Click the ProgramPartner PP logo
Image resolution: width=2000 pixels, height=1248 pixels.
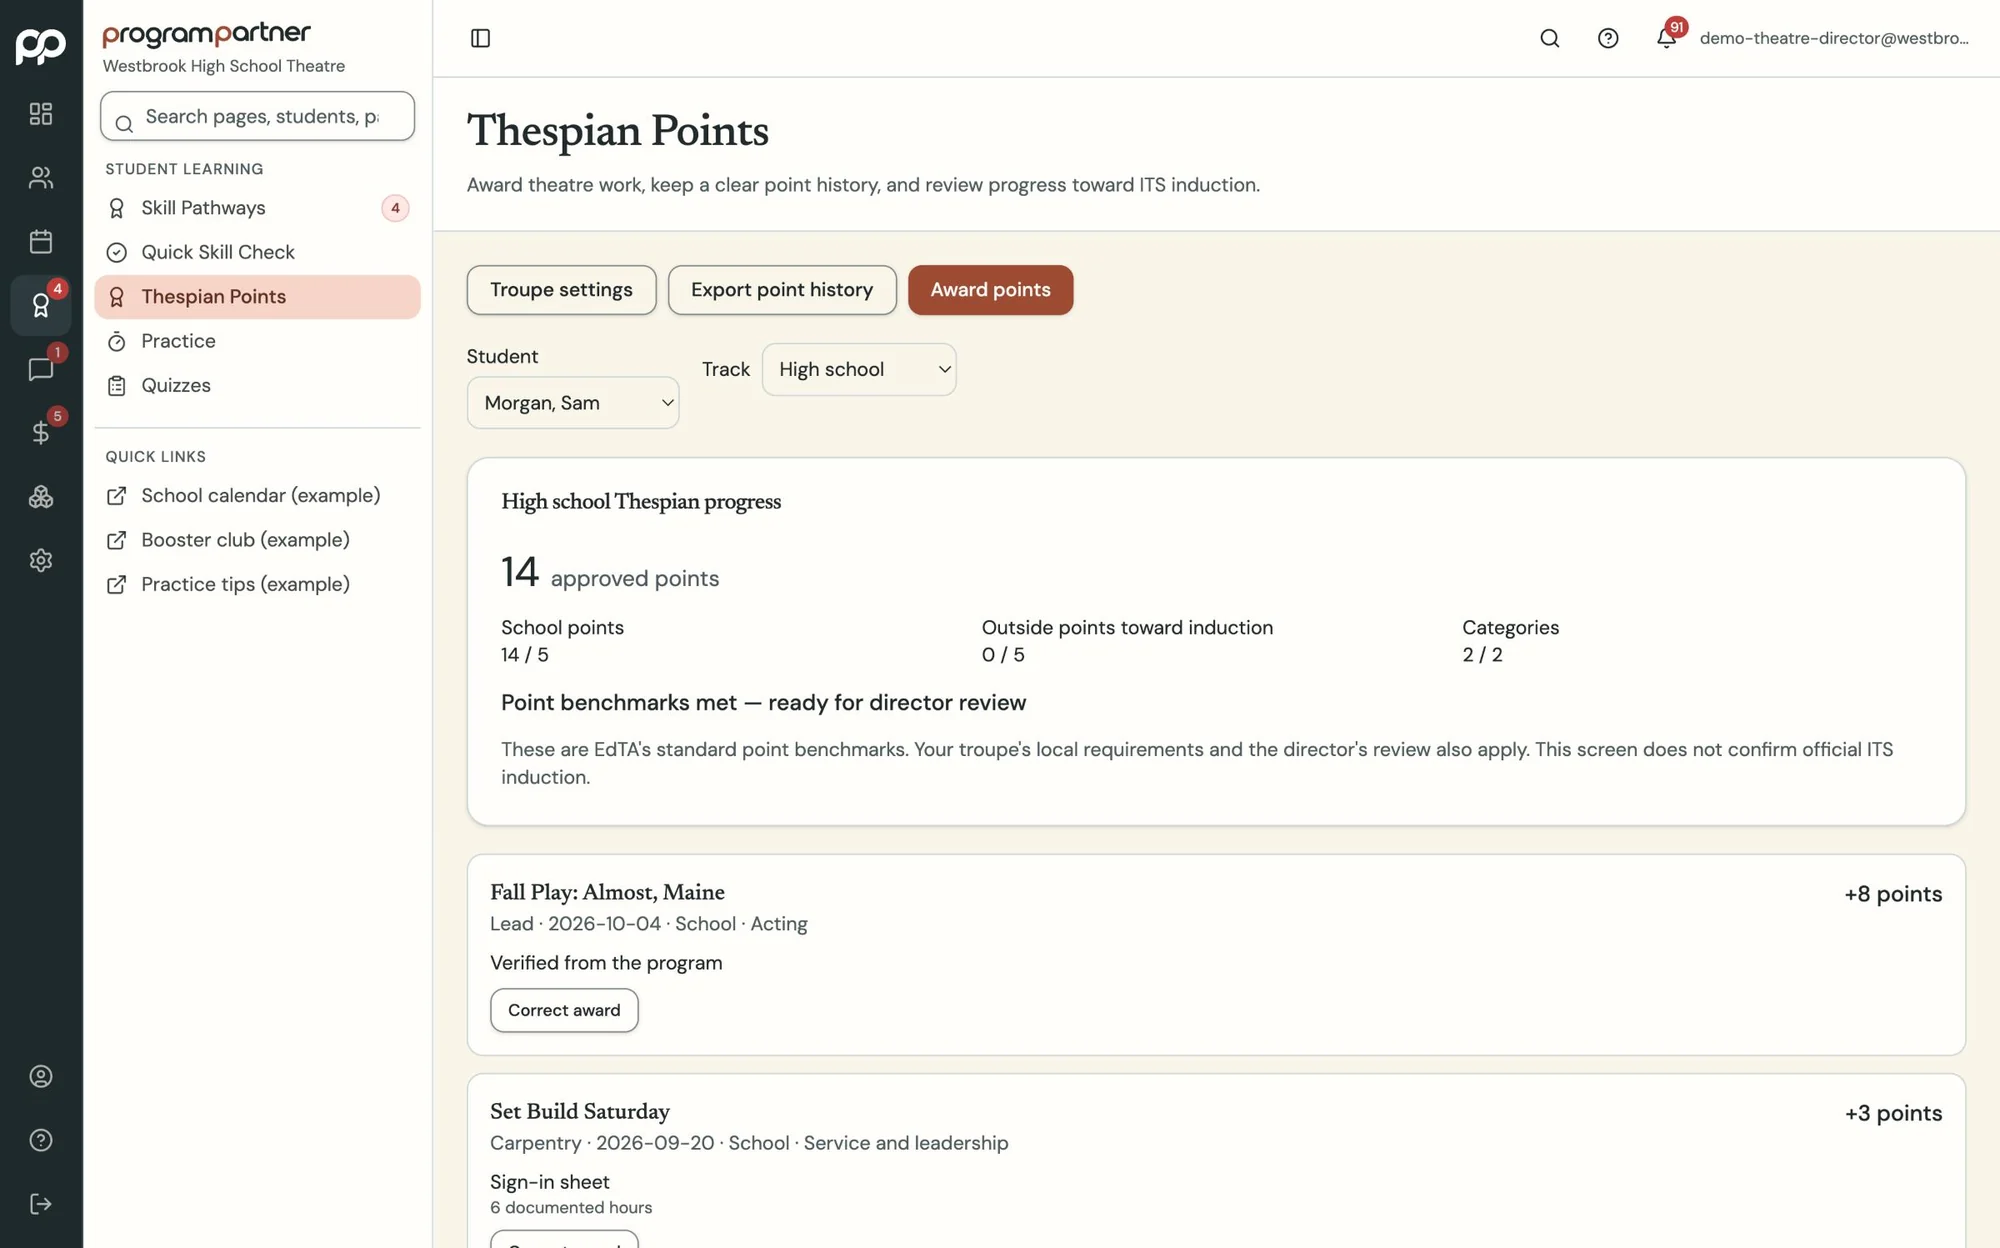41,45
